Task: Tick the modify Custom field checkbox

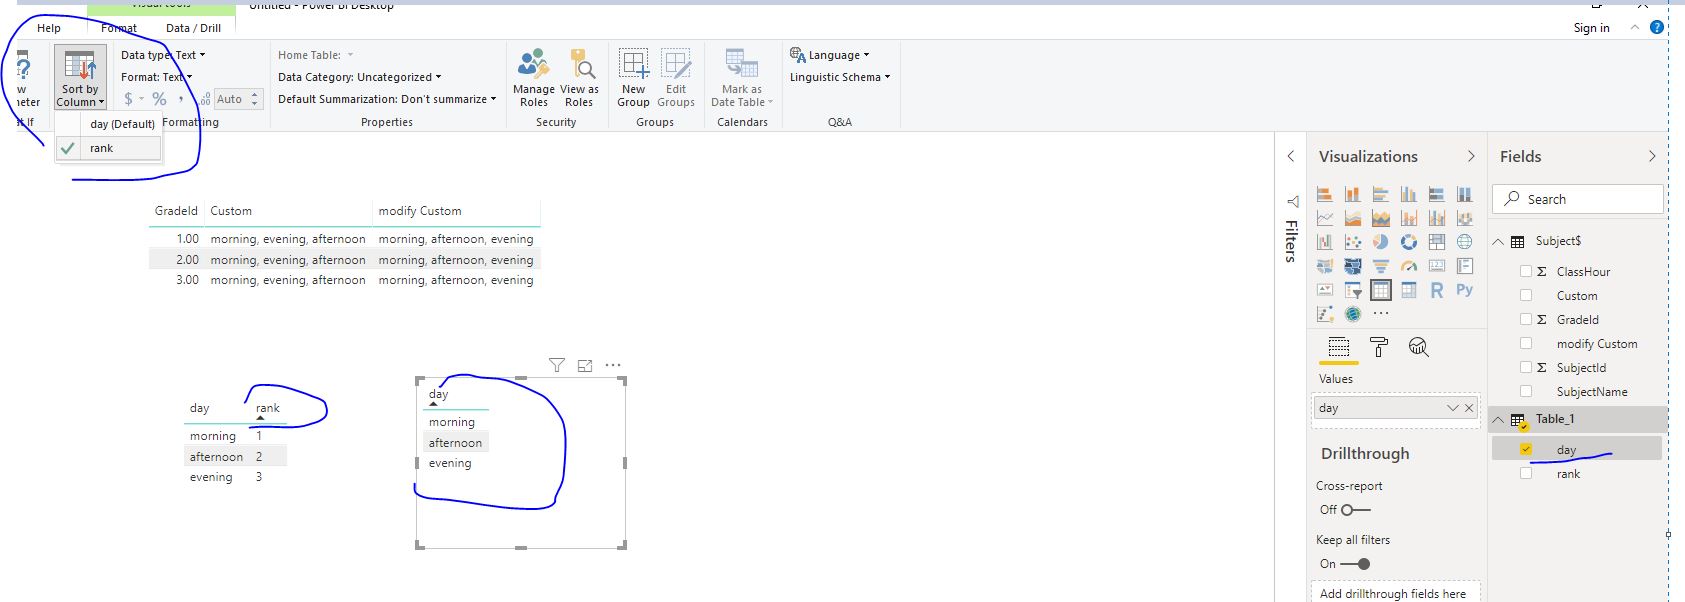Action: pyautogui.click(x=1526, y=343)
